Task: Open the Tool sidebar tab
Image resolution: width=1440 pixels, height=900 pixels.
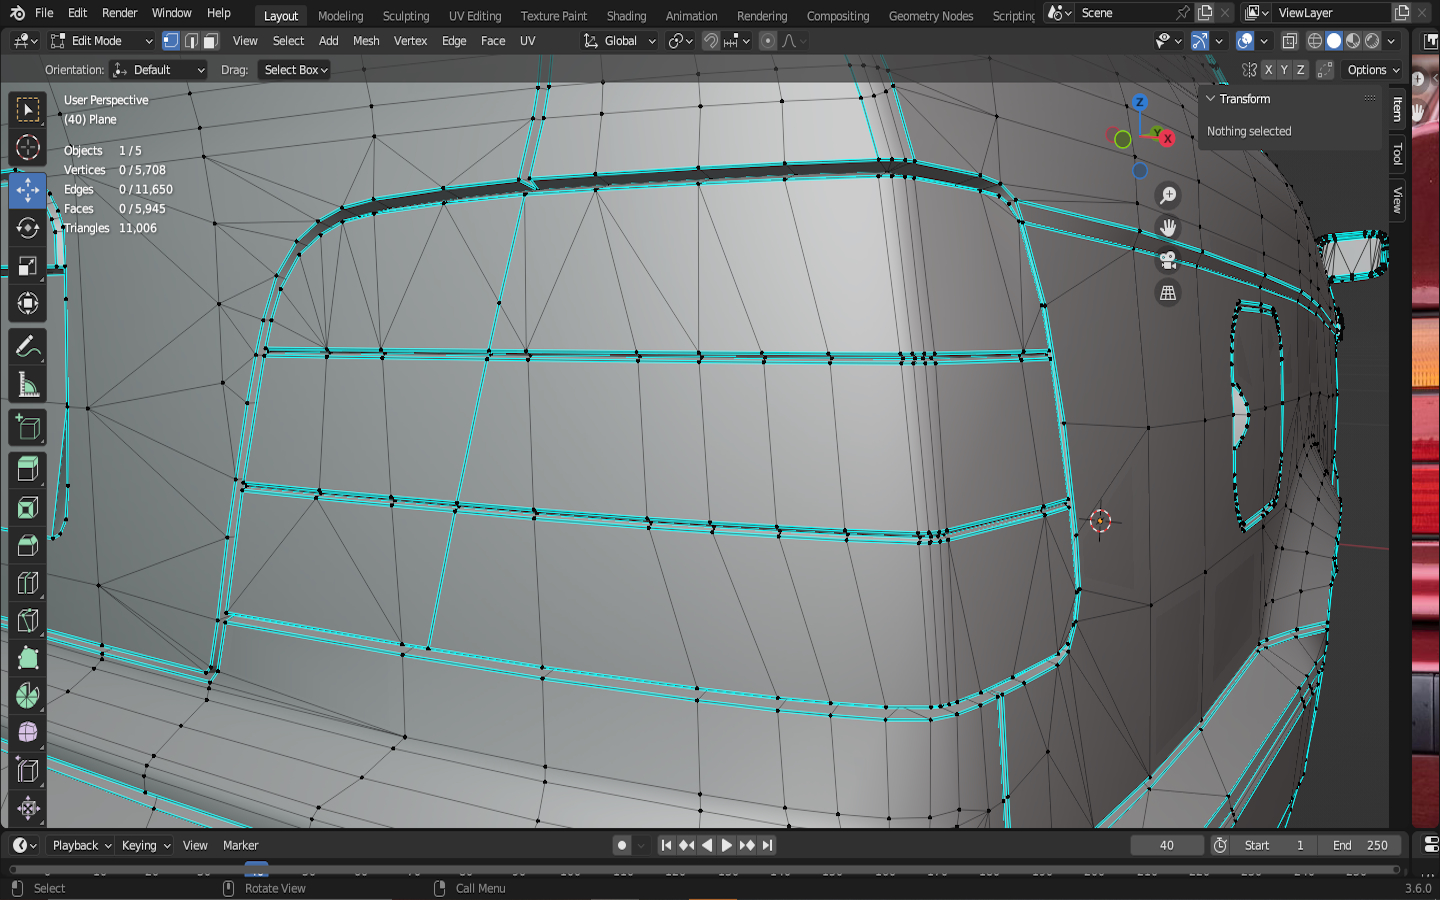Action: (1398, 154)
